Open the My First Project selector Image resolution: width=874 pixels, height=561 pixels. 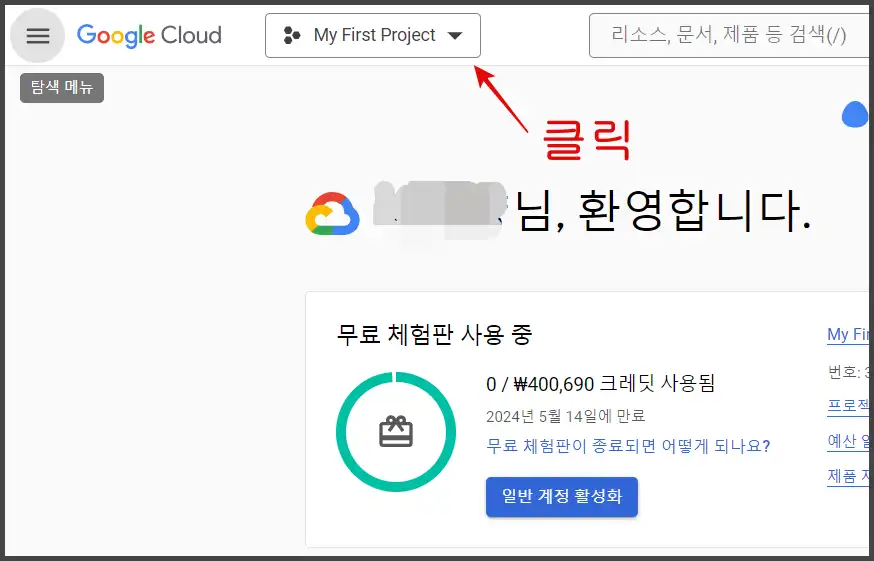373,36
